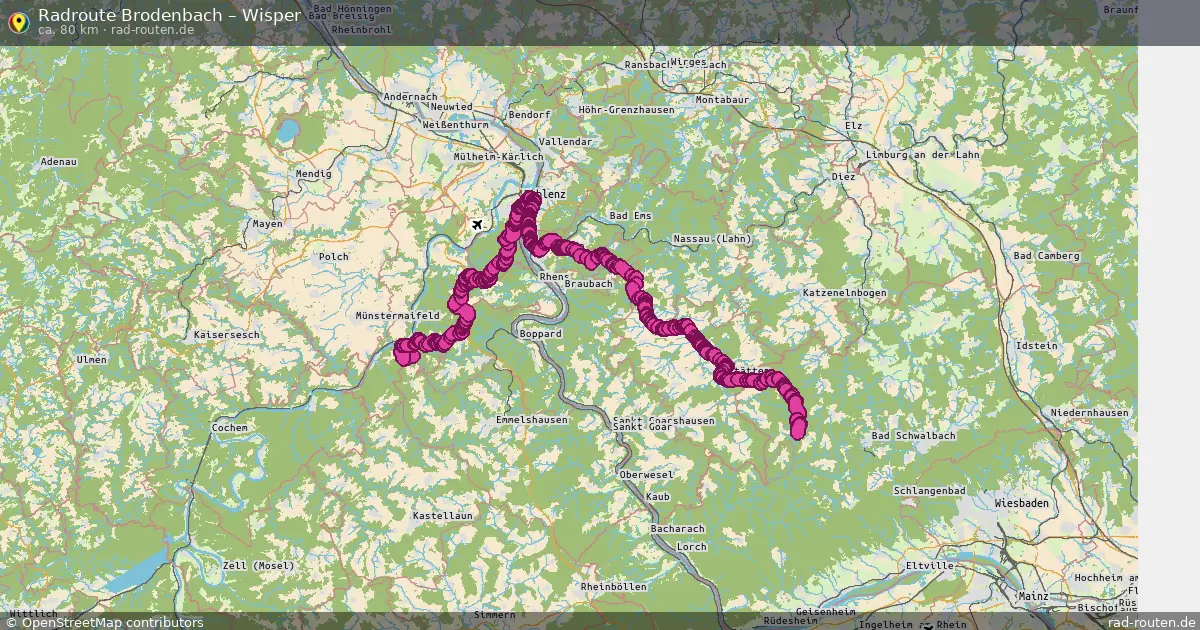Viewport: 1200px width, 630px height.
Task: Click the Ulmen town label
Action: click(x=91, y=359)
